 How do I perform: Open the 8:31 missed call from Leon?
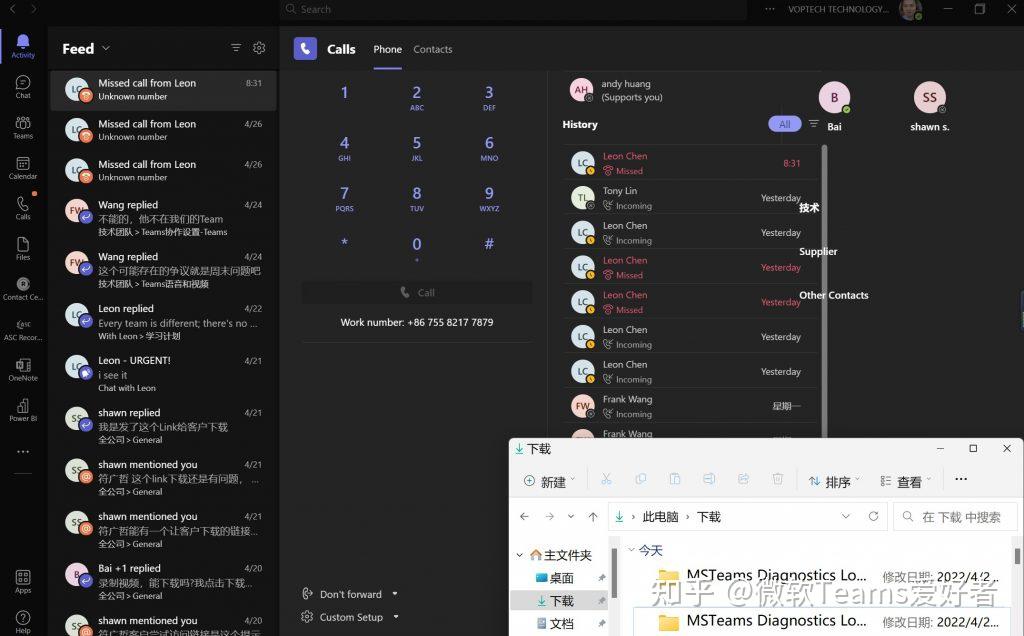point(163,89)
